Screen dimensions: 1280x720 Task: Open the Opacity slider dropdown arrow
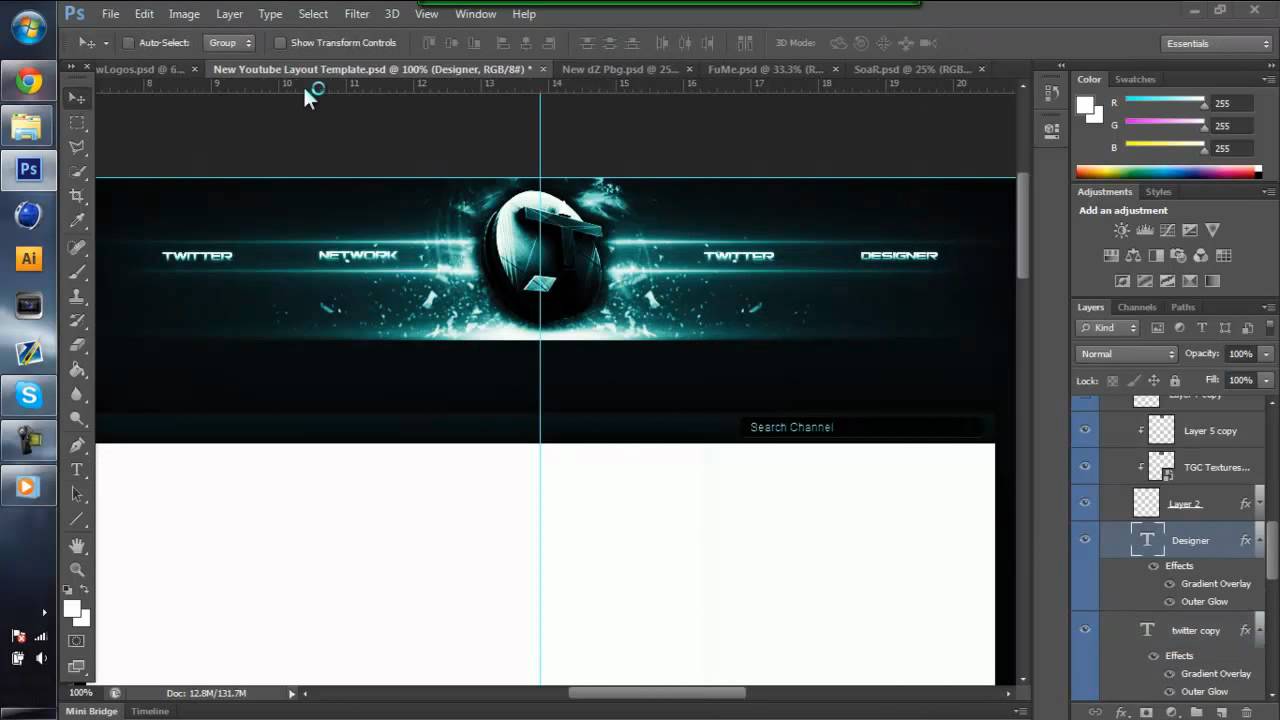click(x=1266, y=354)
